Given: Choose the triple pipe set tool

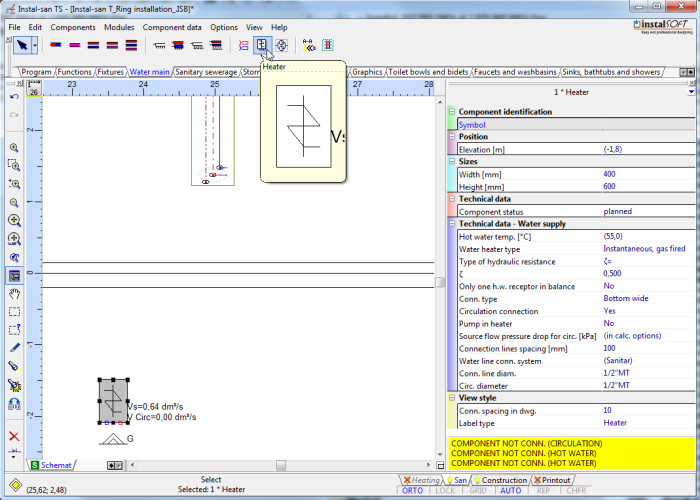Looking at the screenshot, I should tap(131, 45).
